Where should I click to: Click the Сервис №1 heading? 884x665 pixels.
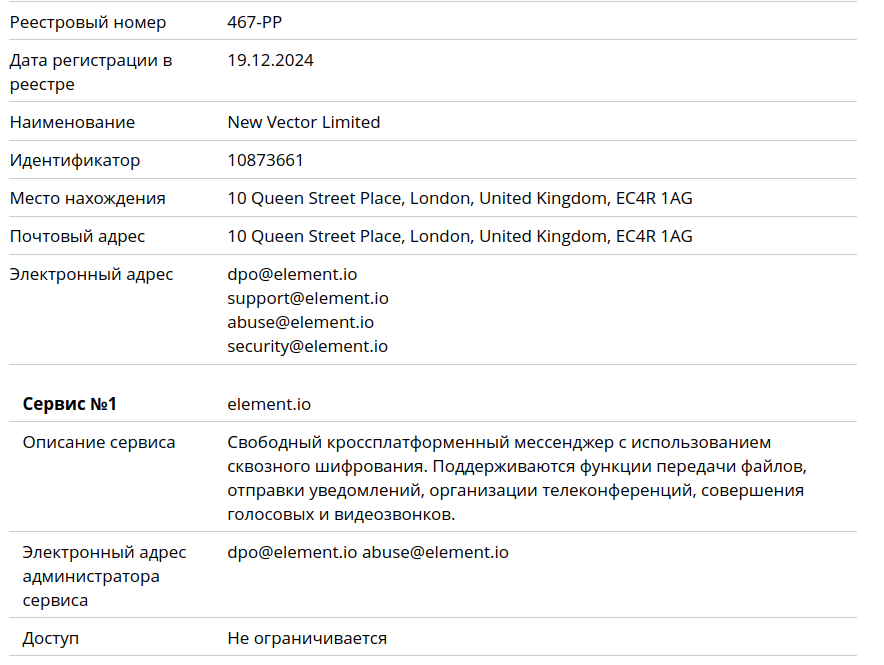pyautogui.click(x=70, y=404)
